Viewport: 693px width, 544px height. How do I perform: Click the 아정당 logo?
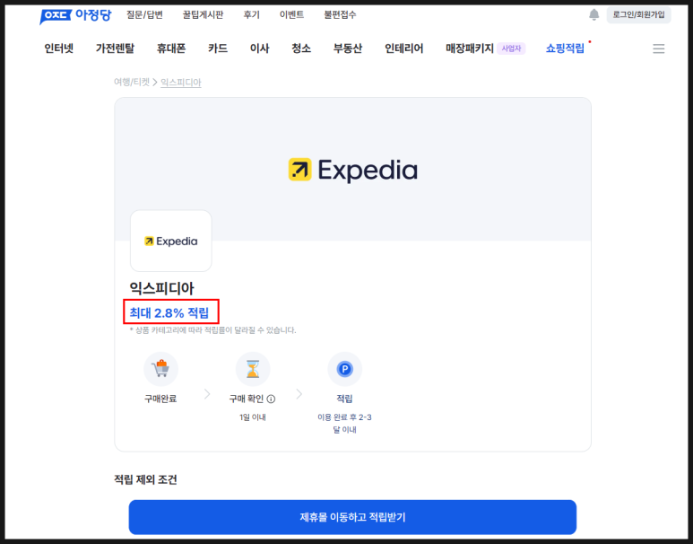point(76,16)
